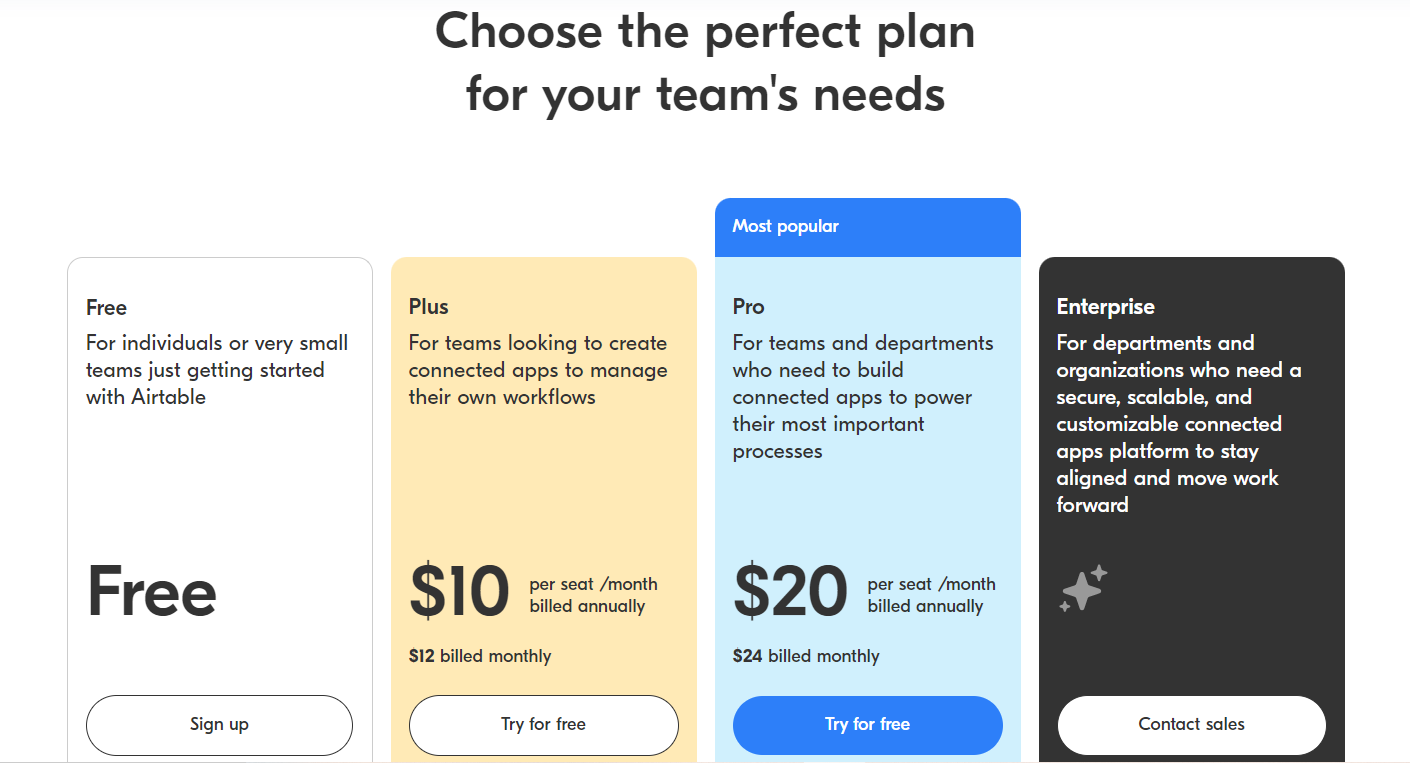Click the Pro plan description paragraph
1410x763 pixels.
tap(863, 397)
